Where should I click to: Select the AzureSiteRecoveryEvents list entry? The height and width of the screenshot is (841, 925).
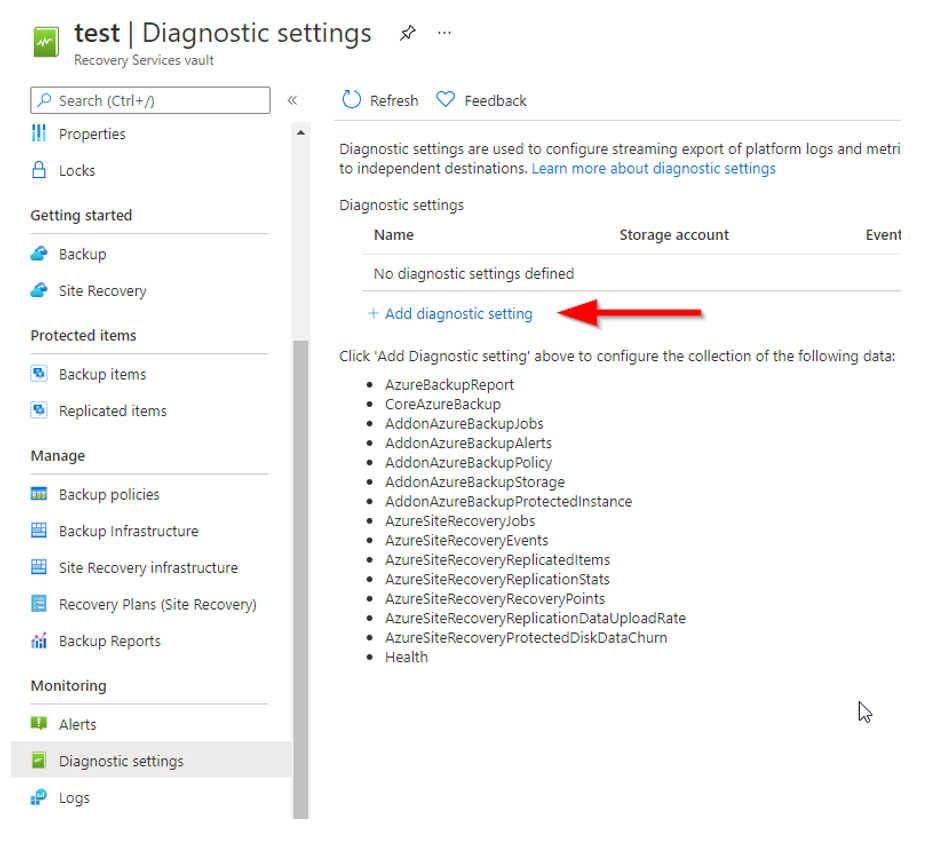point(467,541)
